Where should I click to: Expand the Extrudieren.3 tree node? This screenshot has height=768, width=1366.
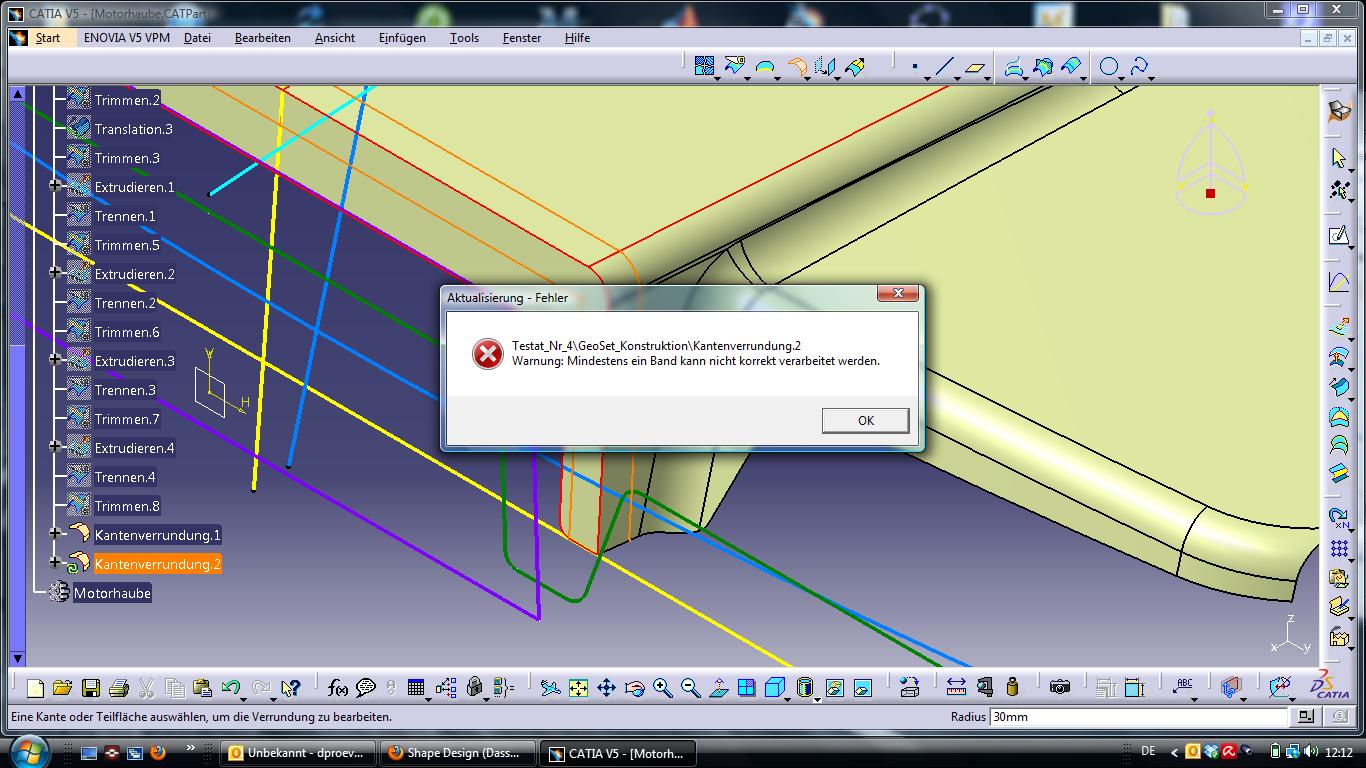click(56, 360)
